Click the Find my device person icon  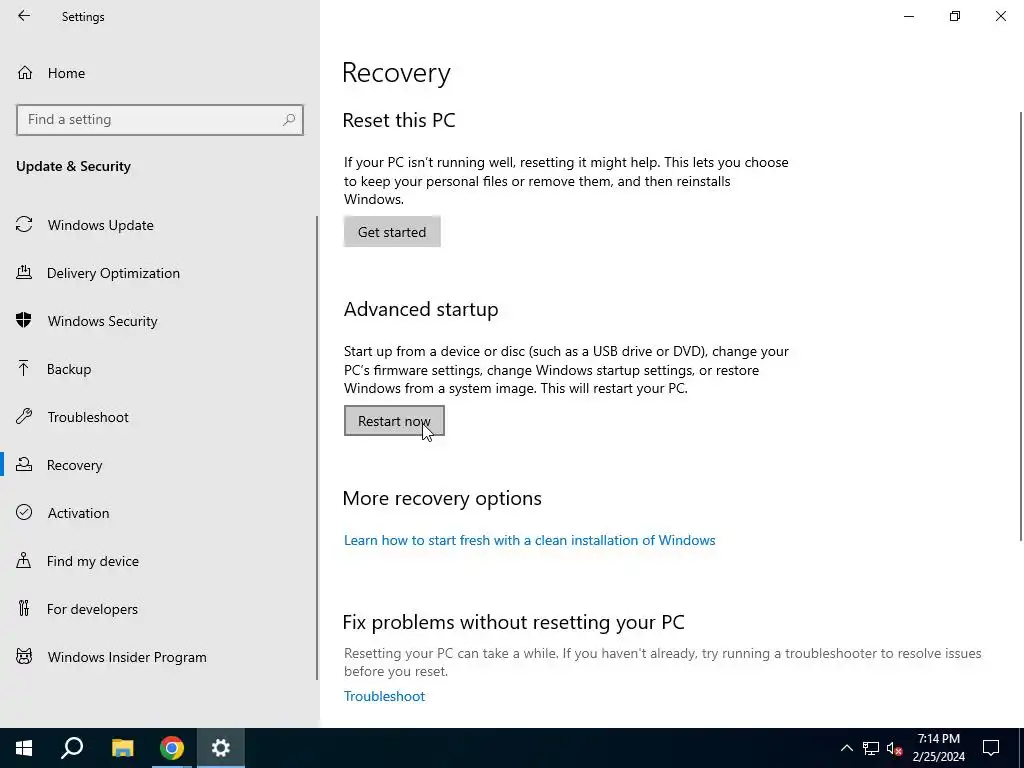[x=24, y=560]
